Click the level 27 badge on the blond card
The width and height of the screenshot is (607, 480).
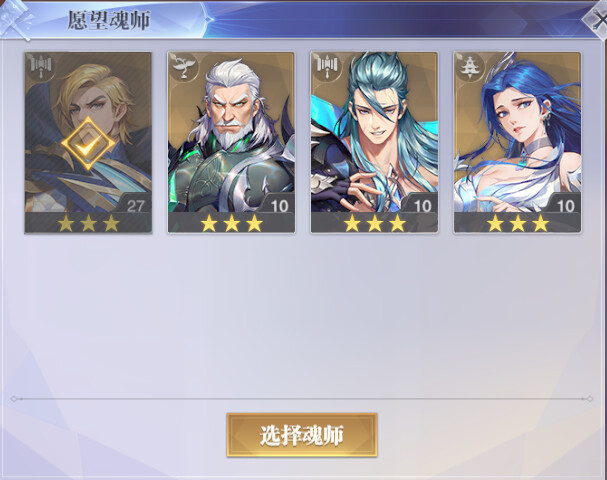pyautogui.click(x=135, y=205)
